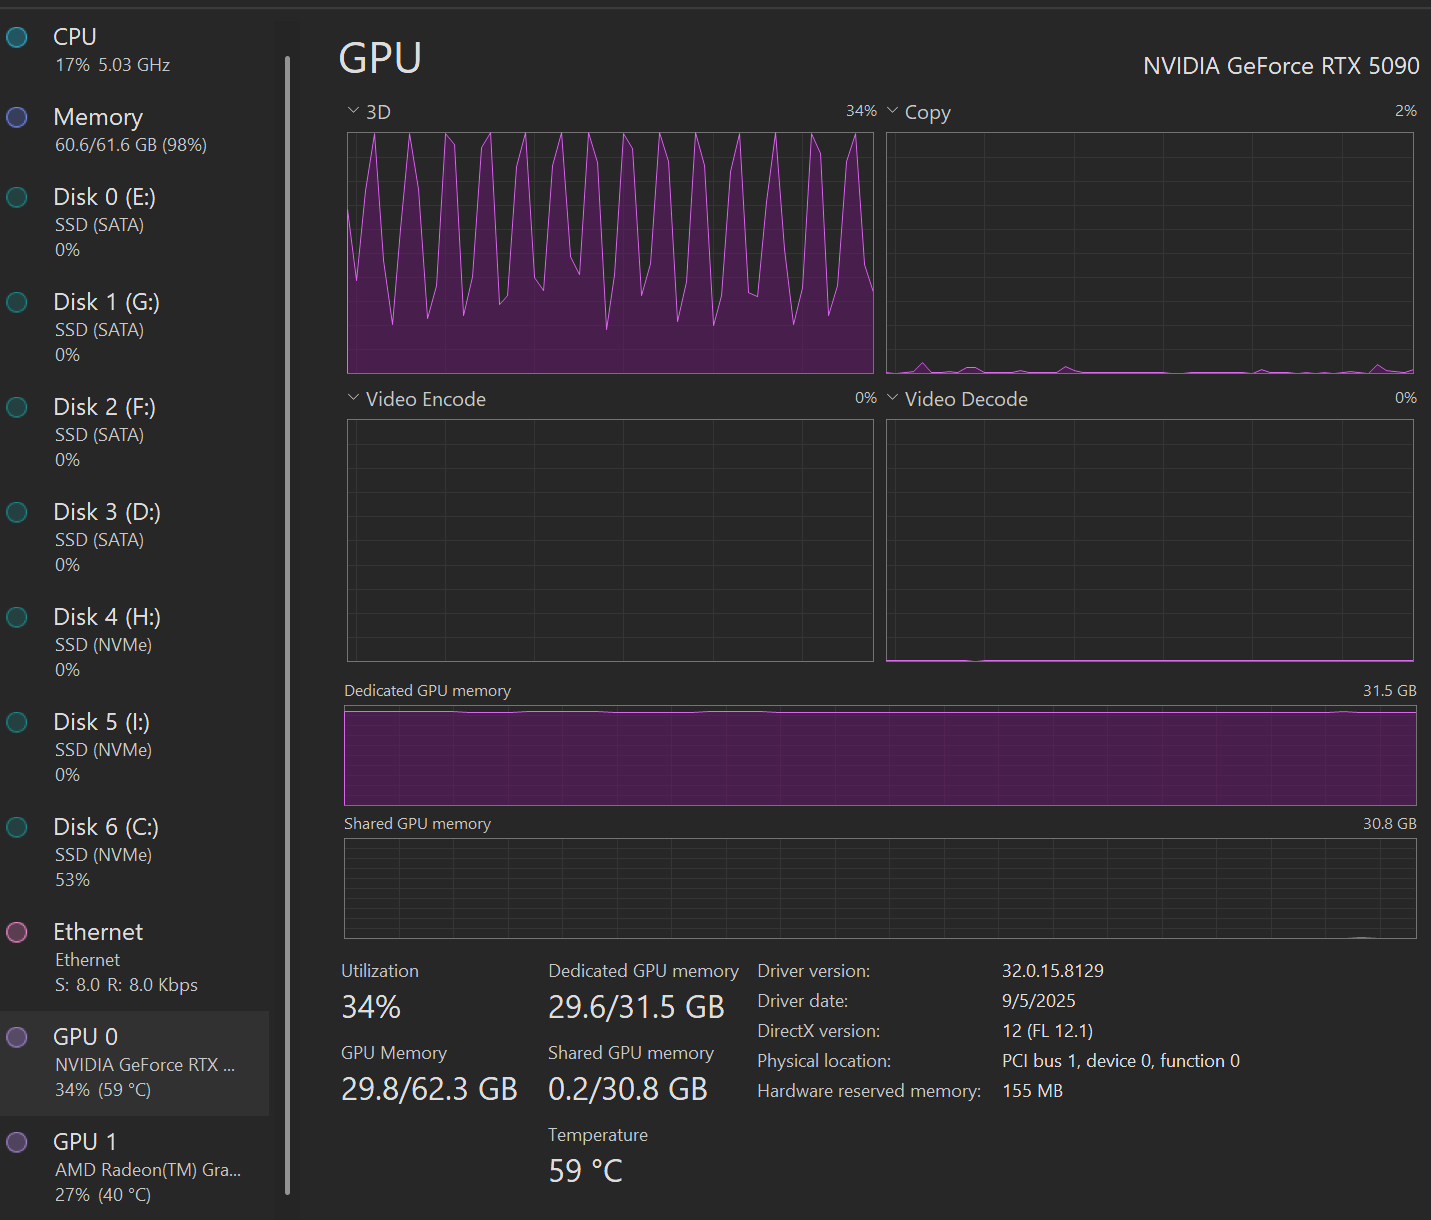
Task: Click the "Driver version:" label
Action: click(814, 971)
